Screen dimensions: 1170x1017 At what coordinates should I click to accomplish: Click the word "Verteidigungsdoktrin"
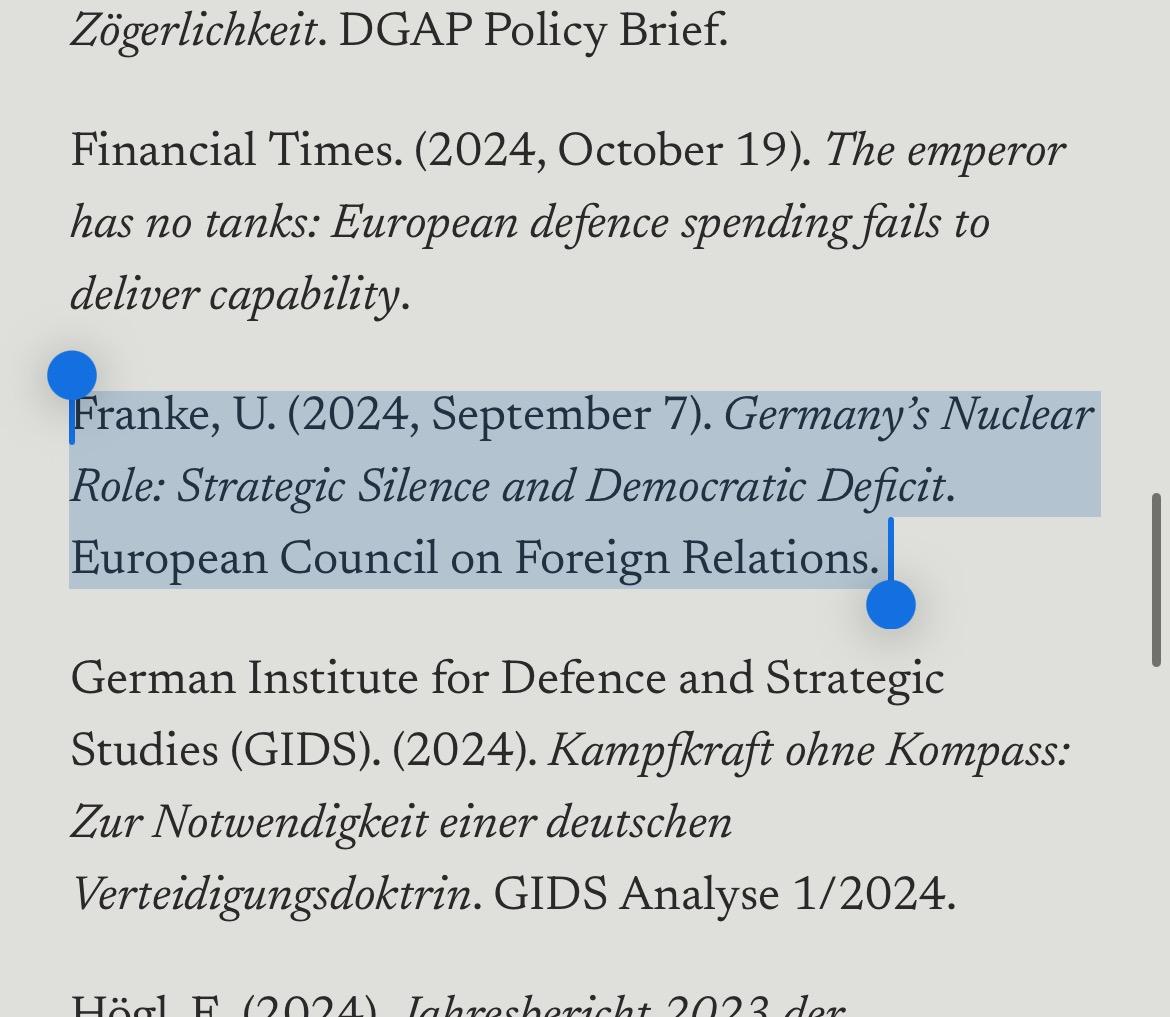point(270,896)
